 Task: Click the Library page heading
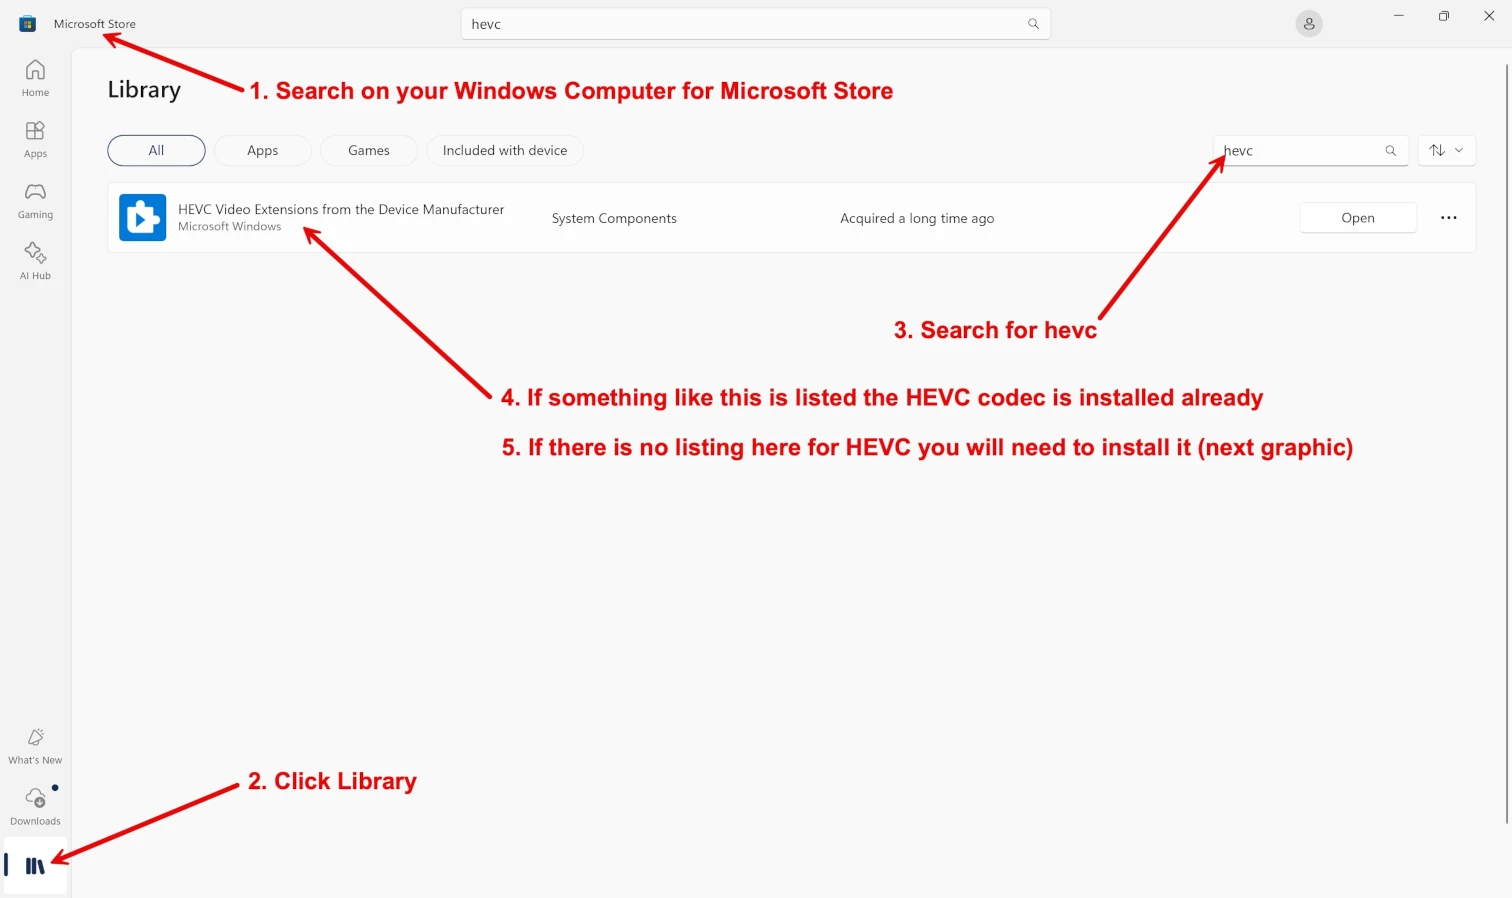pyautogui.click(x=144, y=89)
